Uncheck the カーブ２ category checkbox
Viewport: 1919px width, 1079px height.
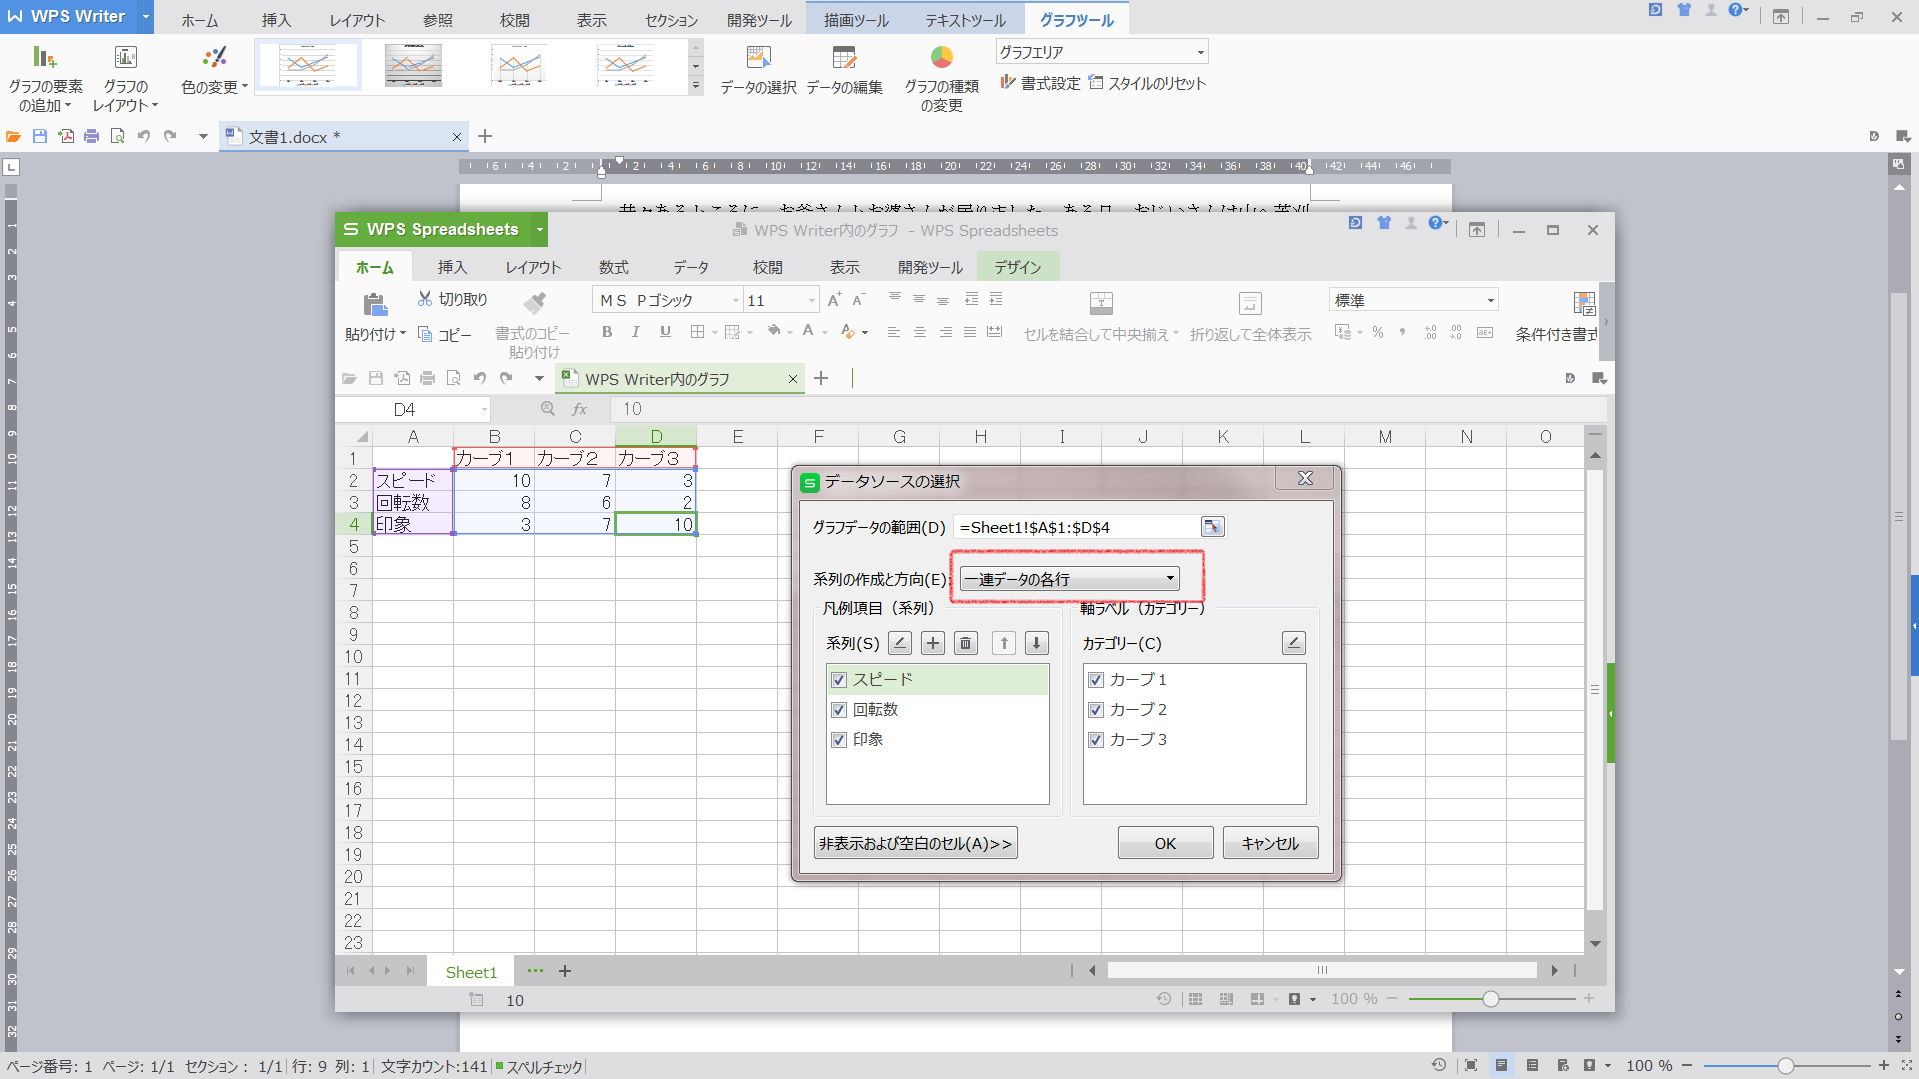(x=1096, y=710)
